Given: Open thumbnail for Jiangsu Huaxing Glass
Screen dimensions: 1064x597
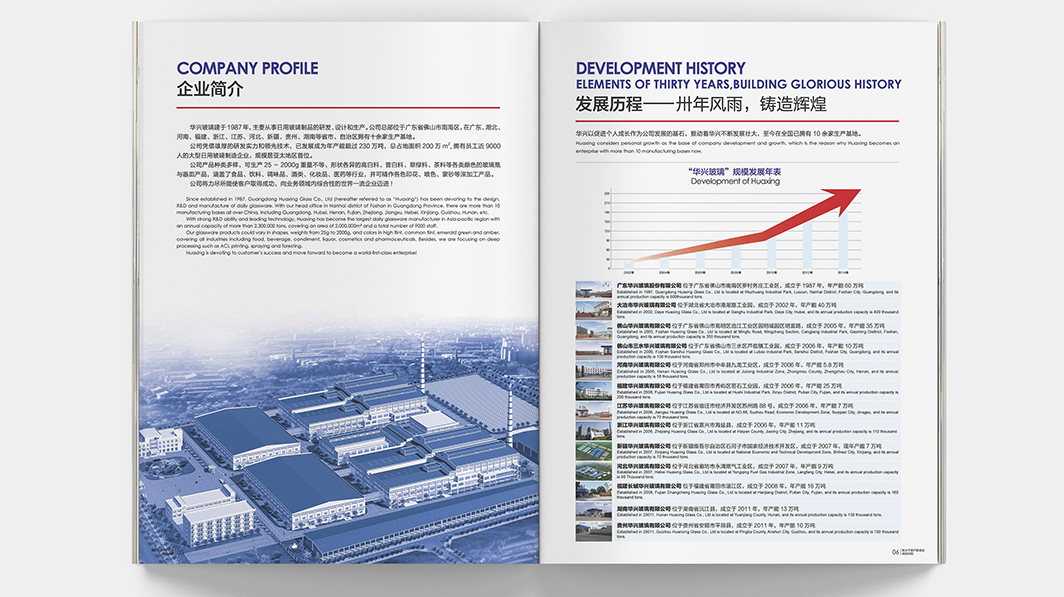Looking at the screenshot, I should click(594, 410).
